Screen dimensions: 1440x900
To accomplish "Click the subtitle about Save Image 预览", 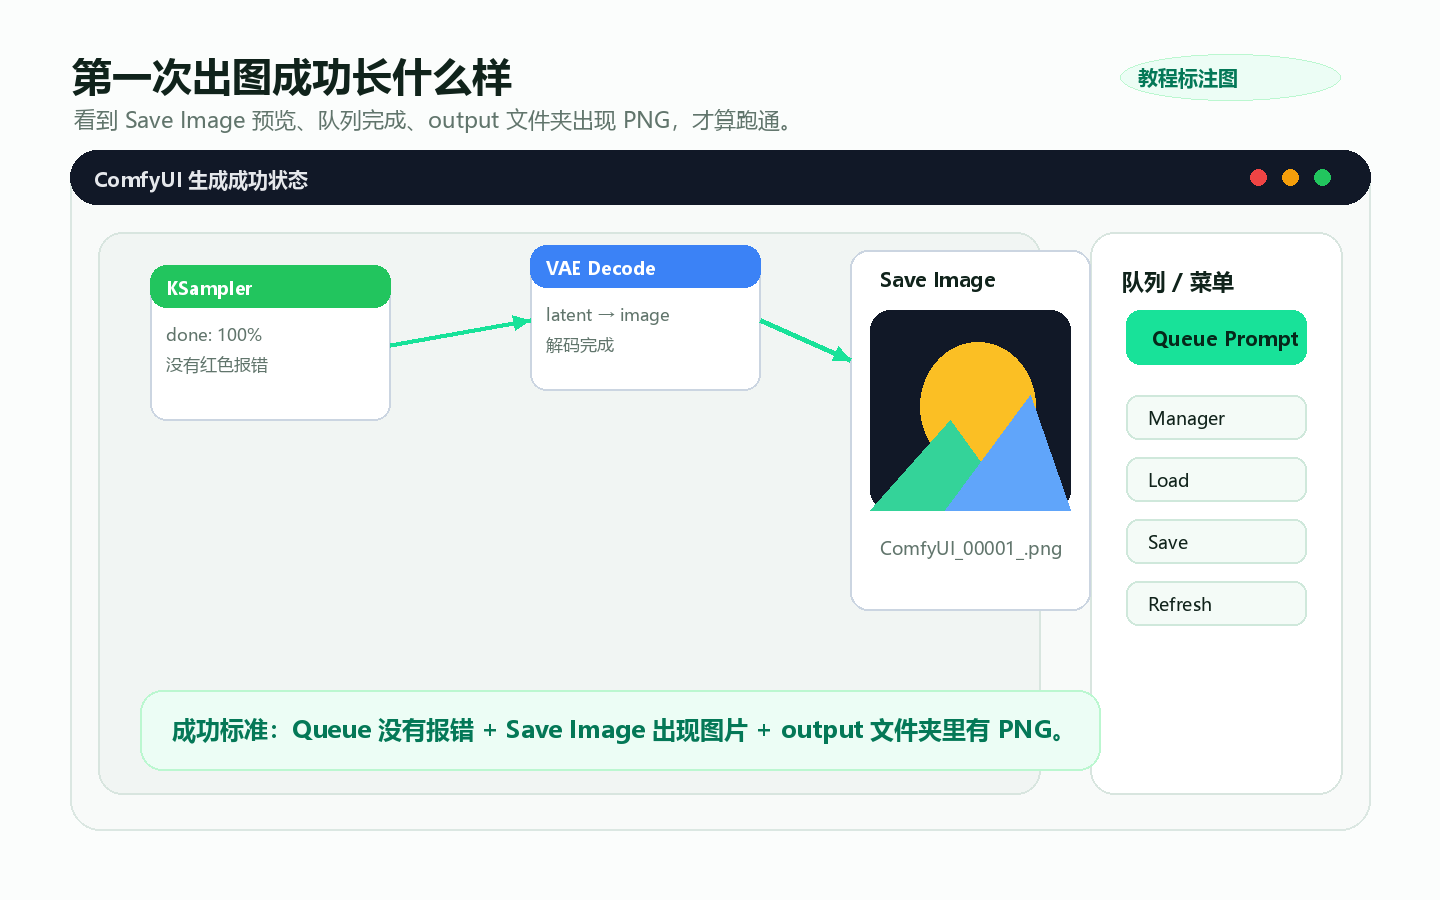I will click(x=433, y=121).
